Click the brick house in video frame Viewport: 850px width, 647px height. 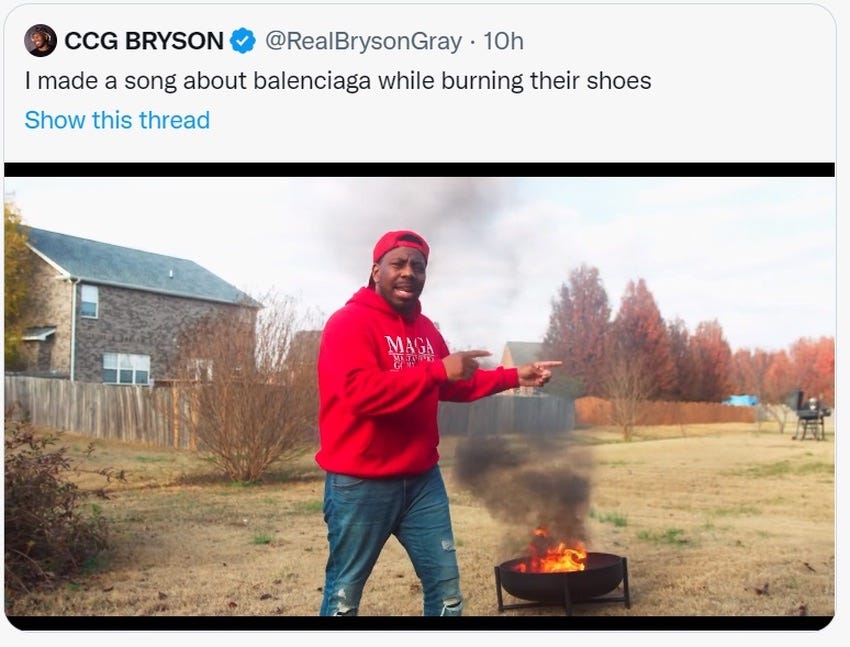[136, 308]
